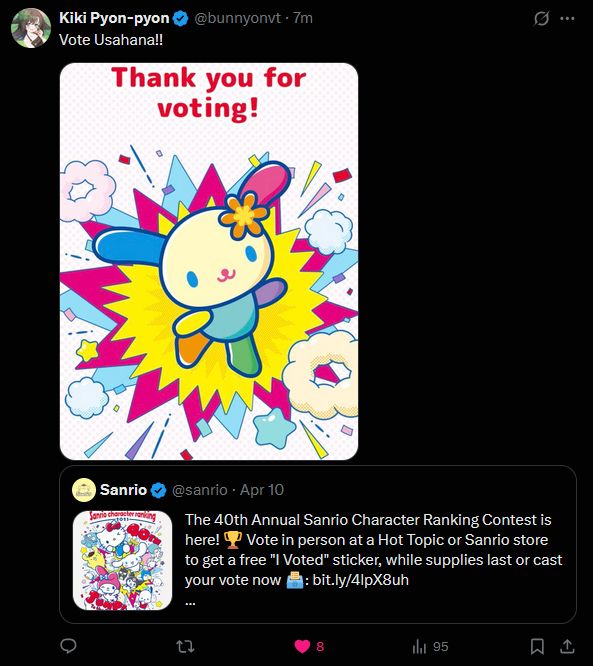Click the repost arrows icon
This screenshot has height=666, width=593.
185,646
